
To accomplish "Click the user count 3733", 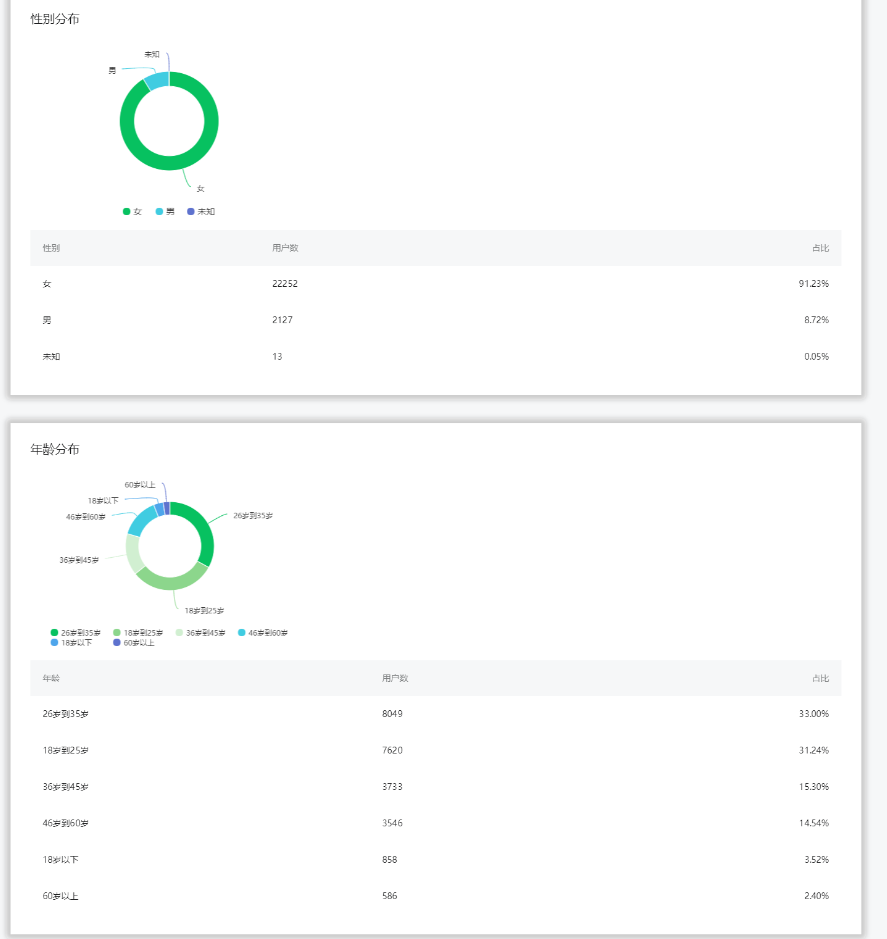I will pyautogui.click(x=392, y=787).
